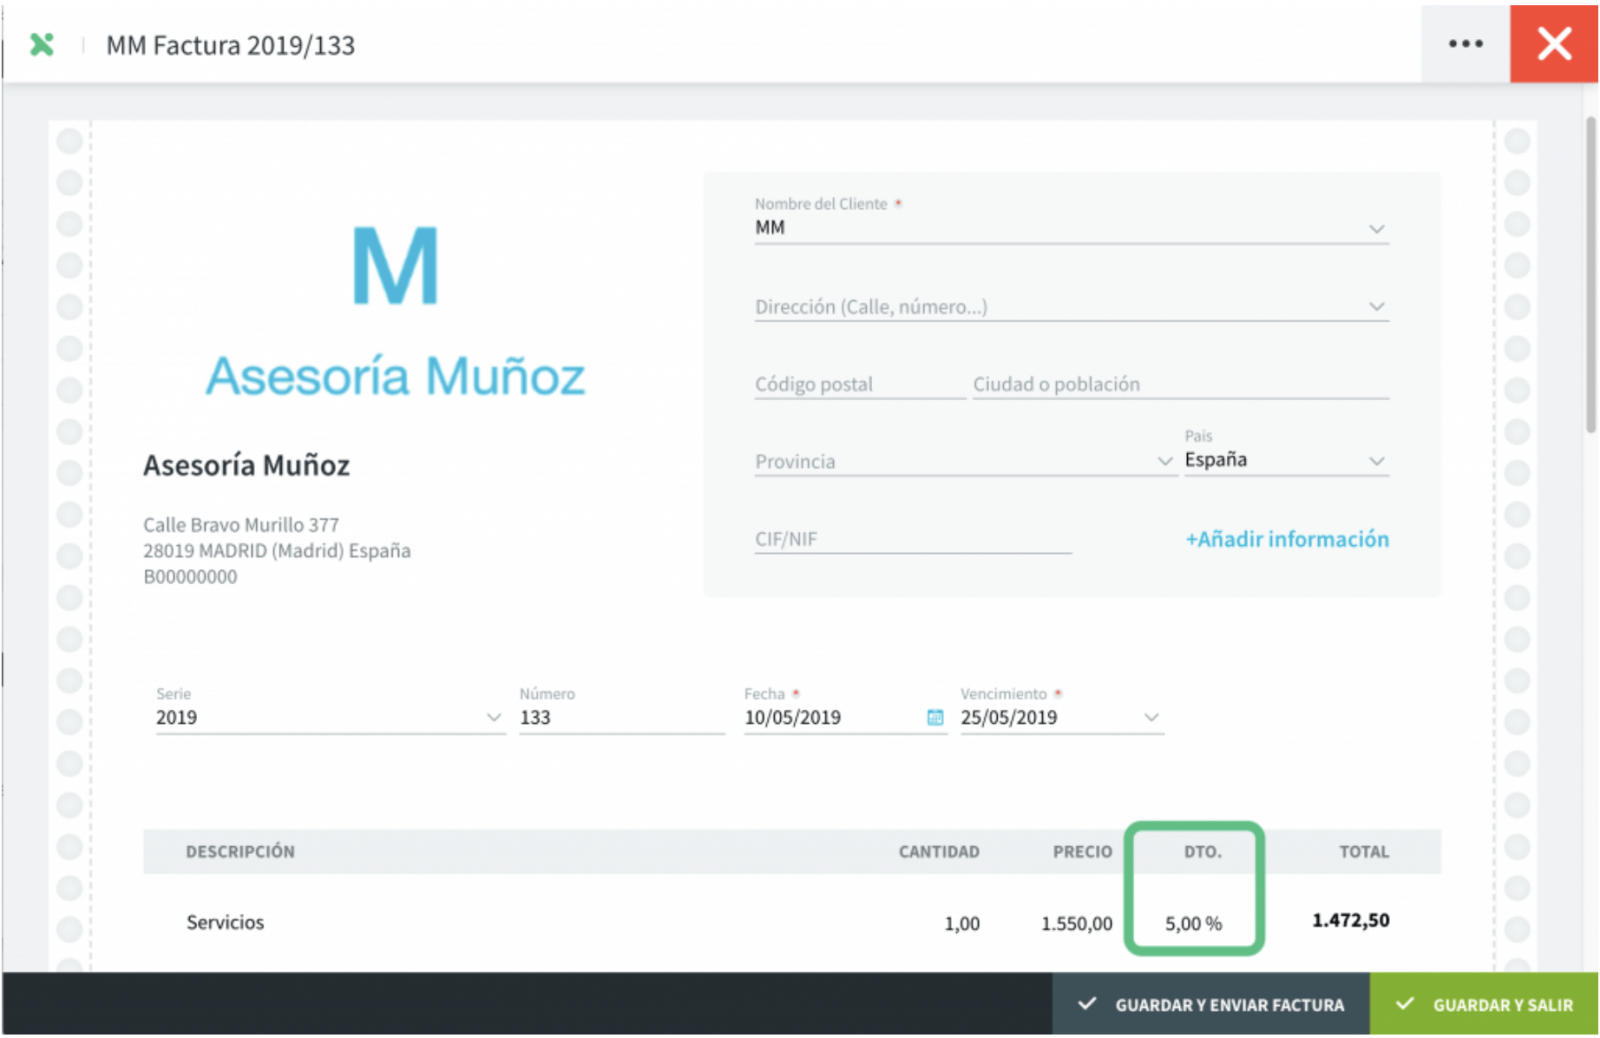The height and width of the screenshot is (1038, 1600).
Task: Click the DESCRIPCIÓN column header
Action: coord(240,851)
